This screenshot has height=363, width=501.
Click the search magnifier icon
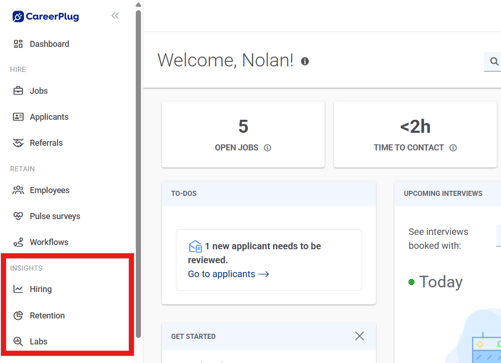point(494,61)
